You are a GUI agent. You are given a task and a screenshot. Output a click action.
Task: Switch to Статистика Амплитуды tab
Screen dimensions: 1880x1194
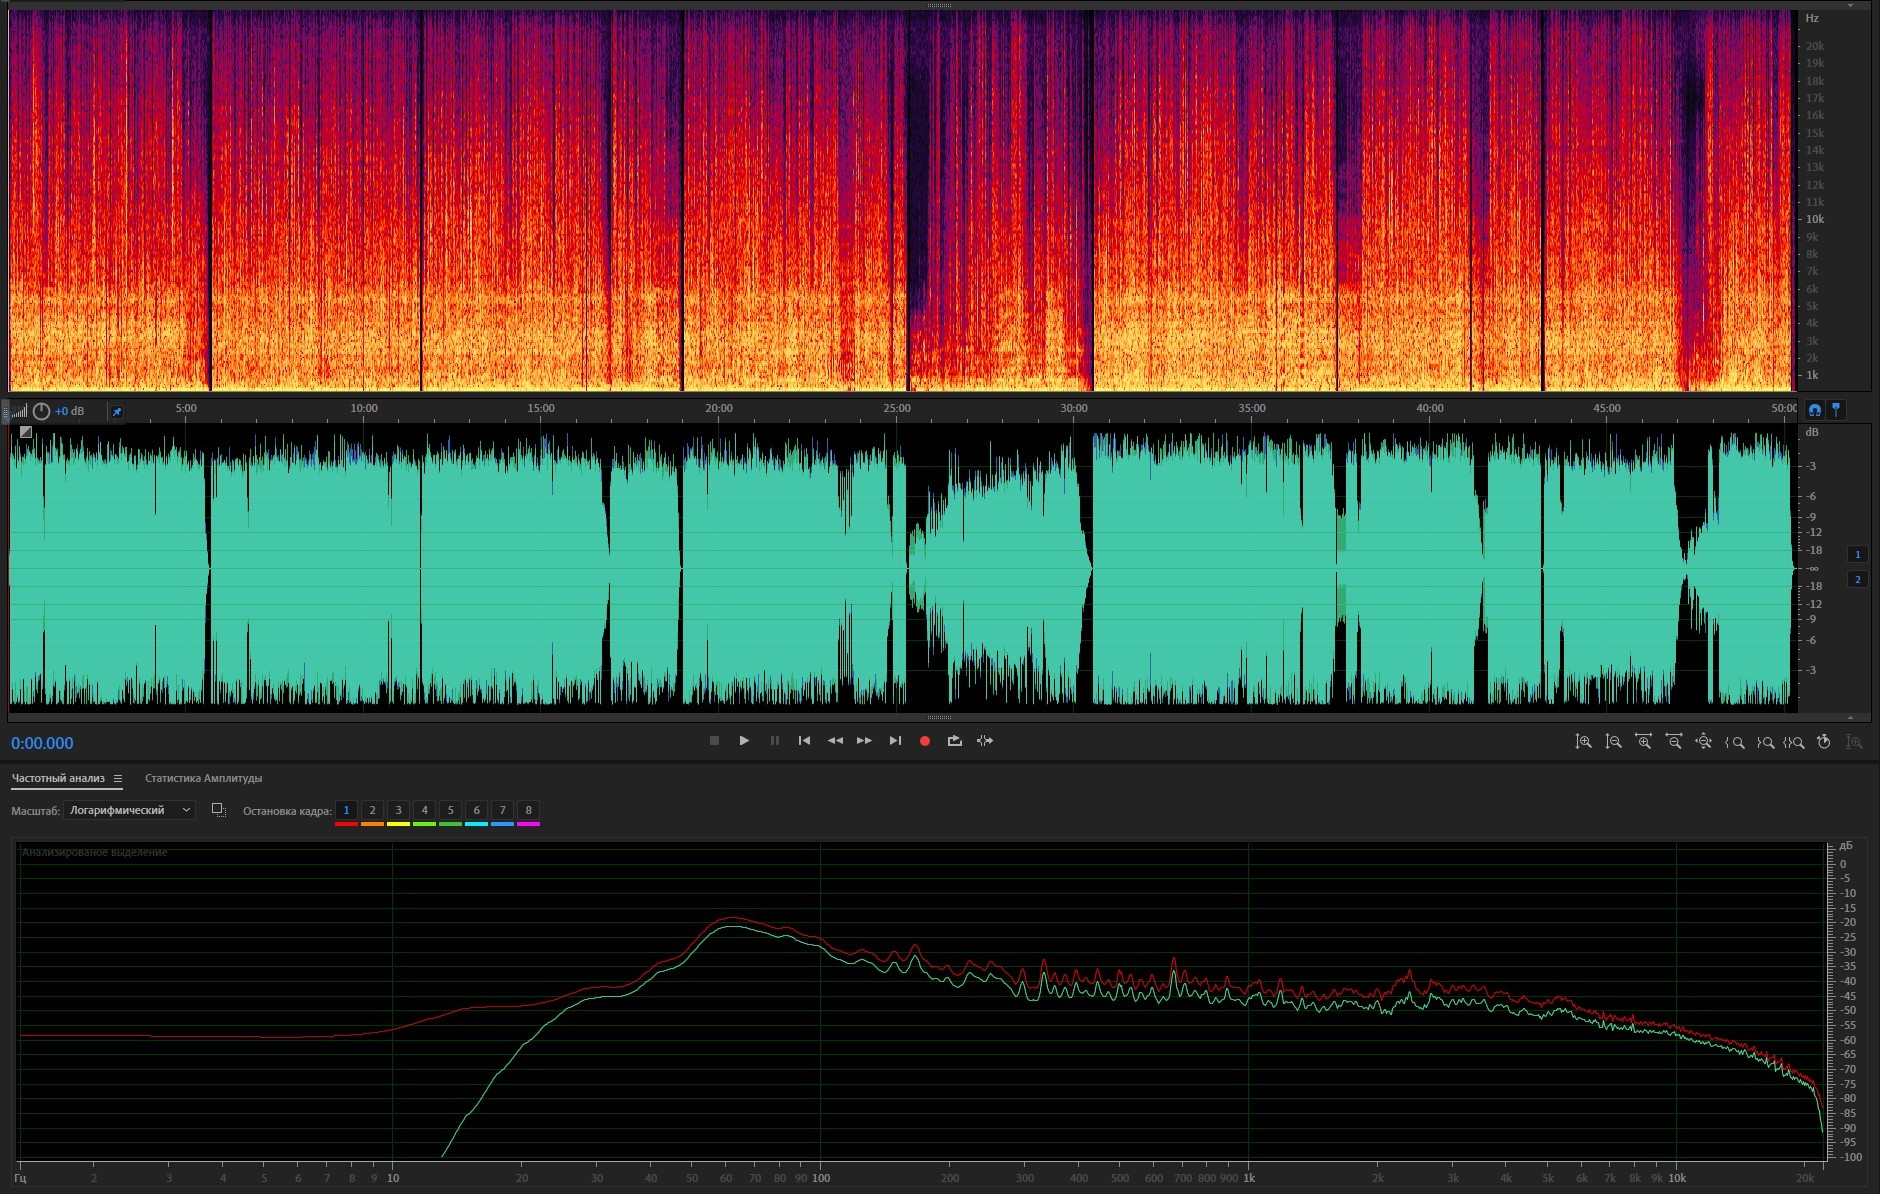203,778
